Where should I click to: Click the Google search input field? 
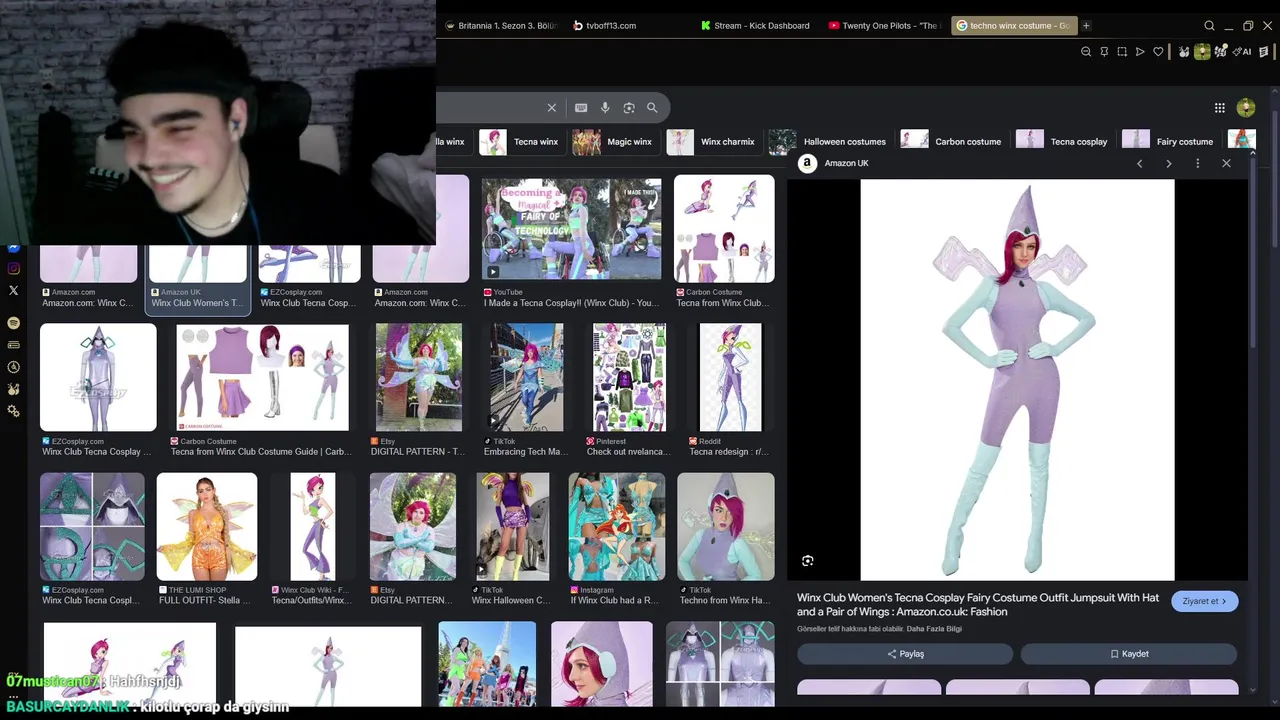(488, 107)
